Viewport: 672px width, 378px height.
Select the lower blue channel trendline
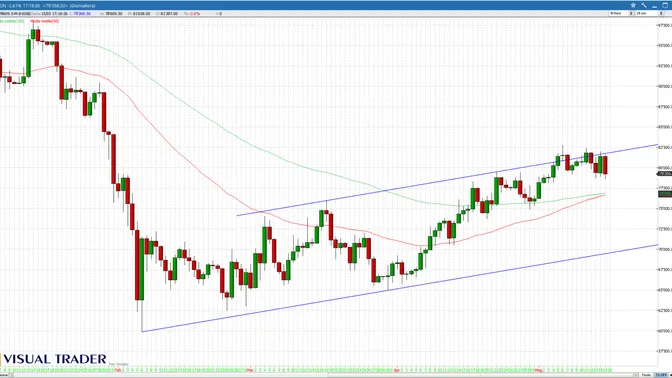click(x=399, y=288)
